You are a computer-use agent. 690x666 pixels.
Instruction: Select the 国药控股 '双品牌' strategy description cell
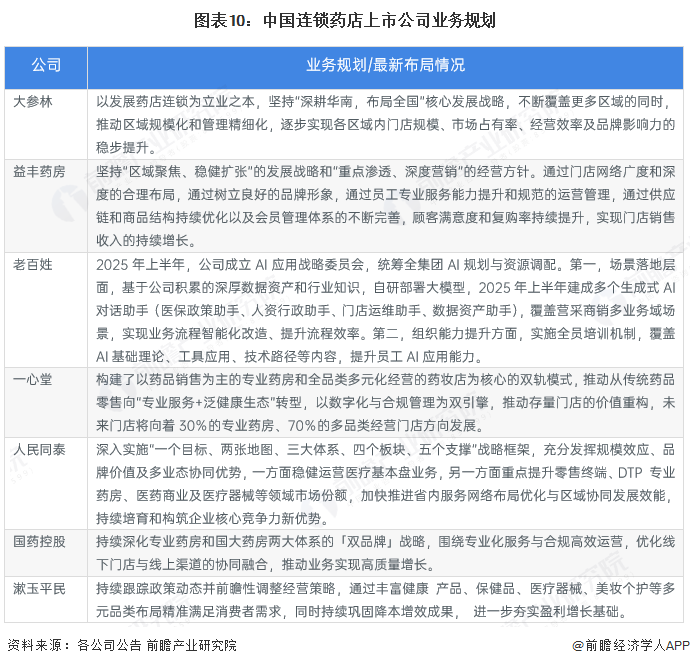(x=385, y=553)
